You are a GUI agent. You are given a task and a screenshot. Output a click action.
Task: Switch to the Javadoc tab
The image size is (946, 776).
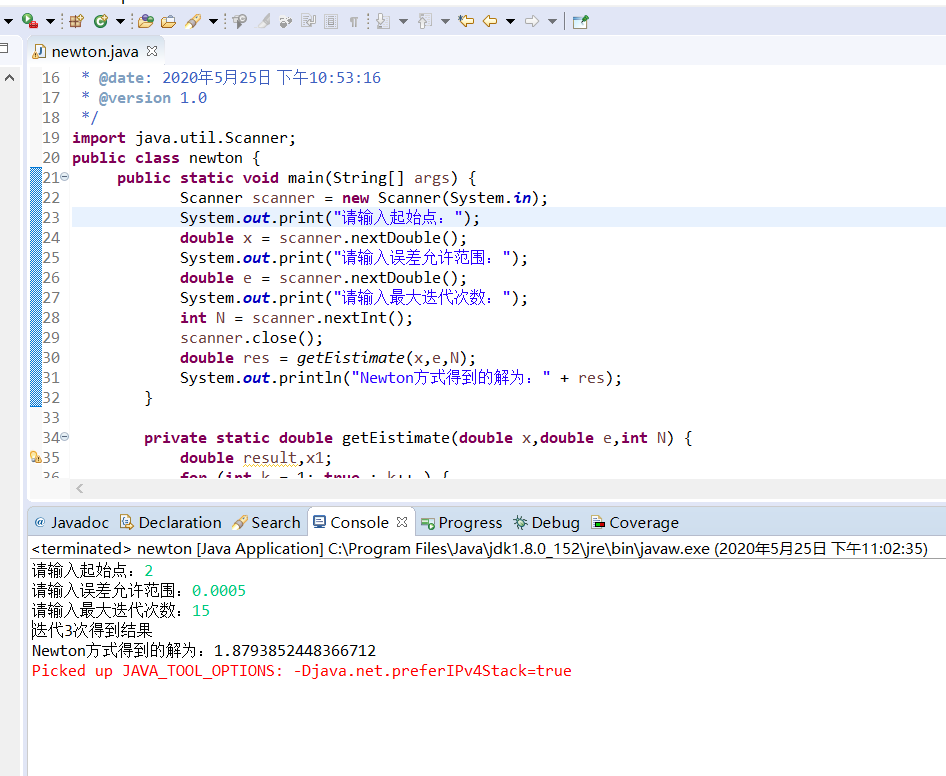[x=72, y=523]
